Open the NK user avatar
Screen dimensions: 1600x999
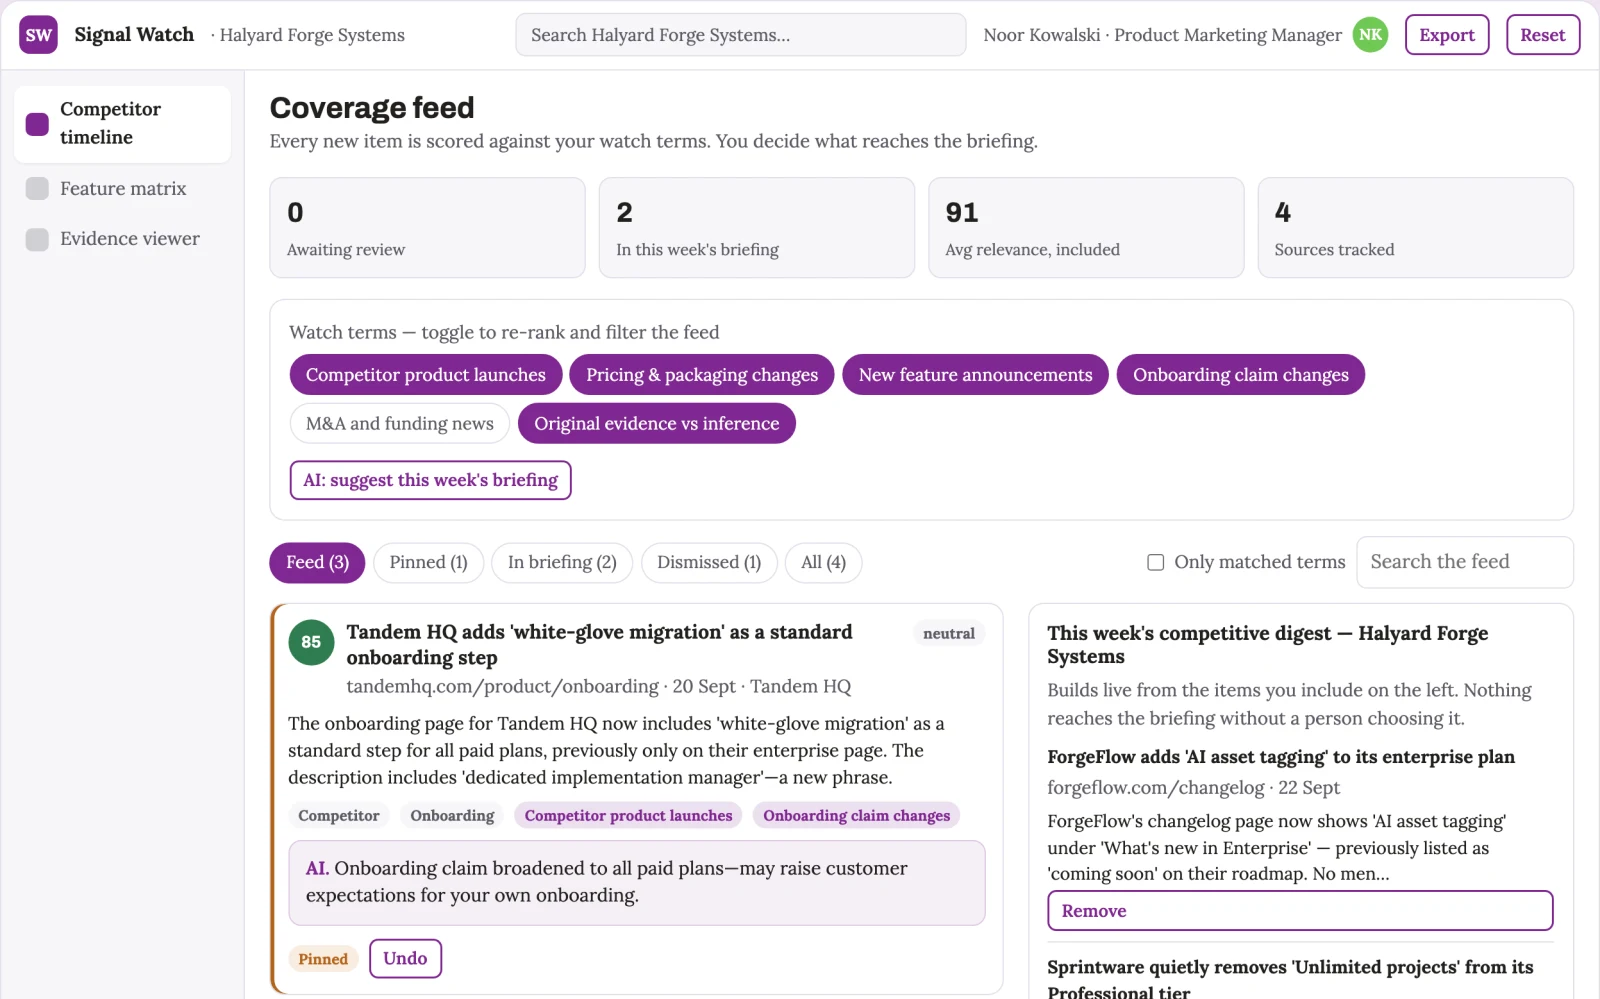(x=1370, y=35)
